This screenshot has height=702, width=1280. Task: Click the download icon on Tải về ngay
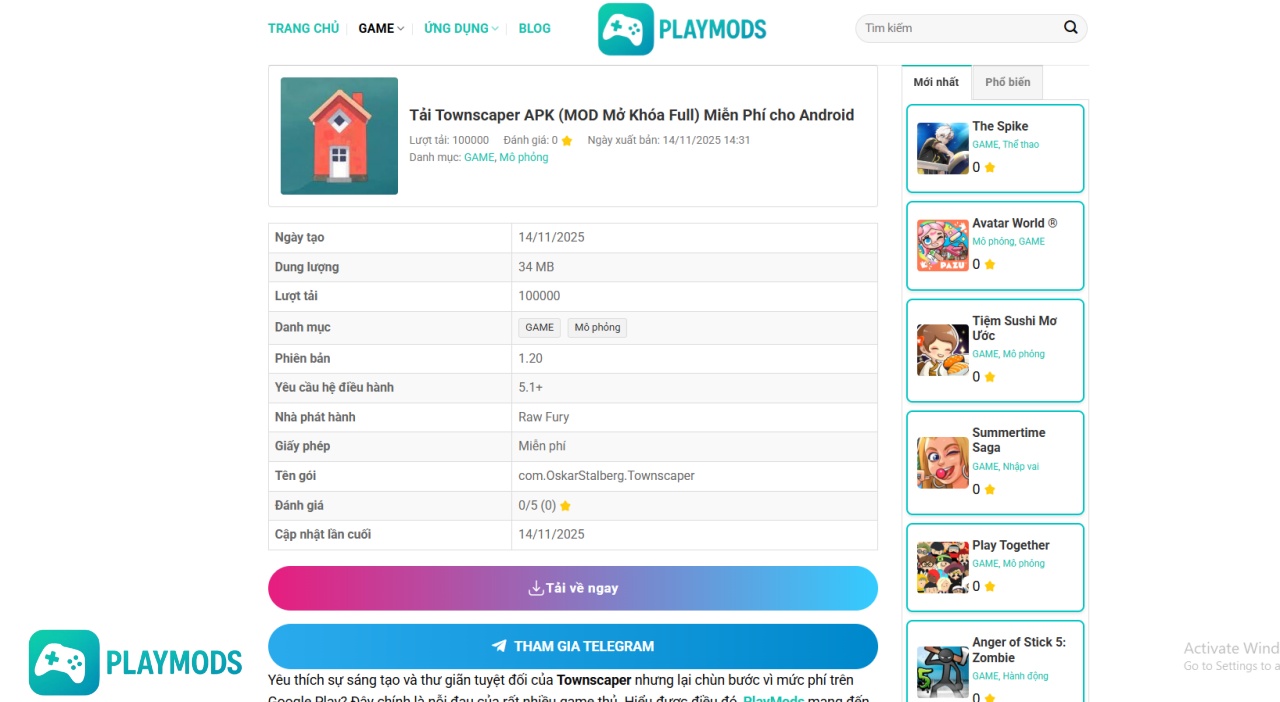[536, 588]
